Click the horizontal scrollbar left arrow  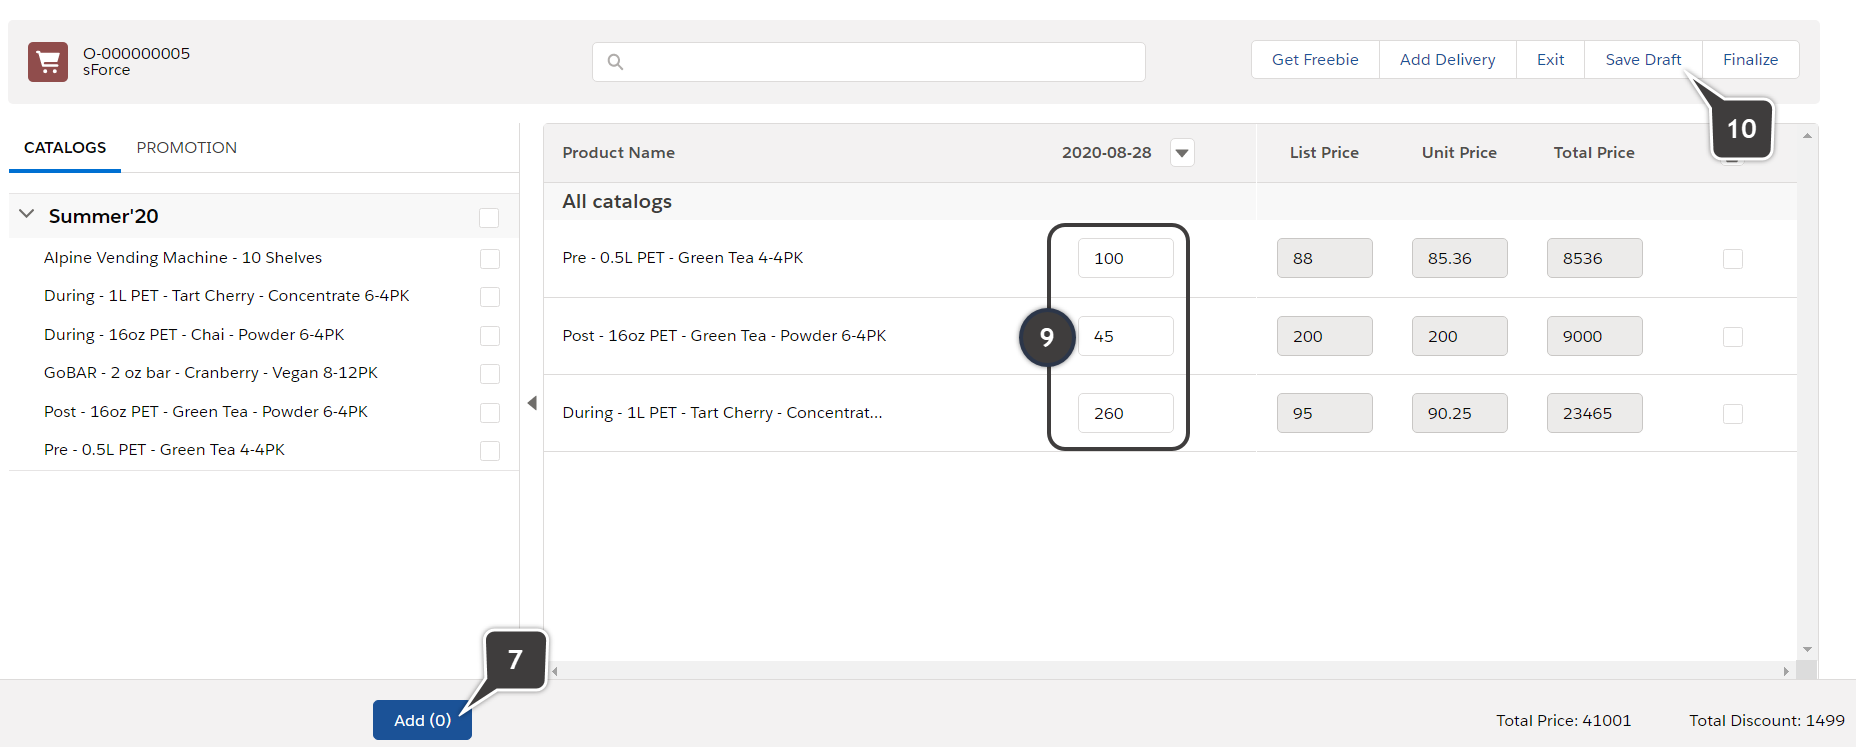(555, 671)
